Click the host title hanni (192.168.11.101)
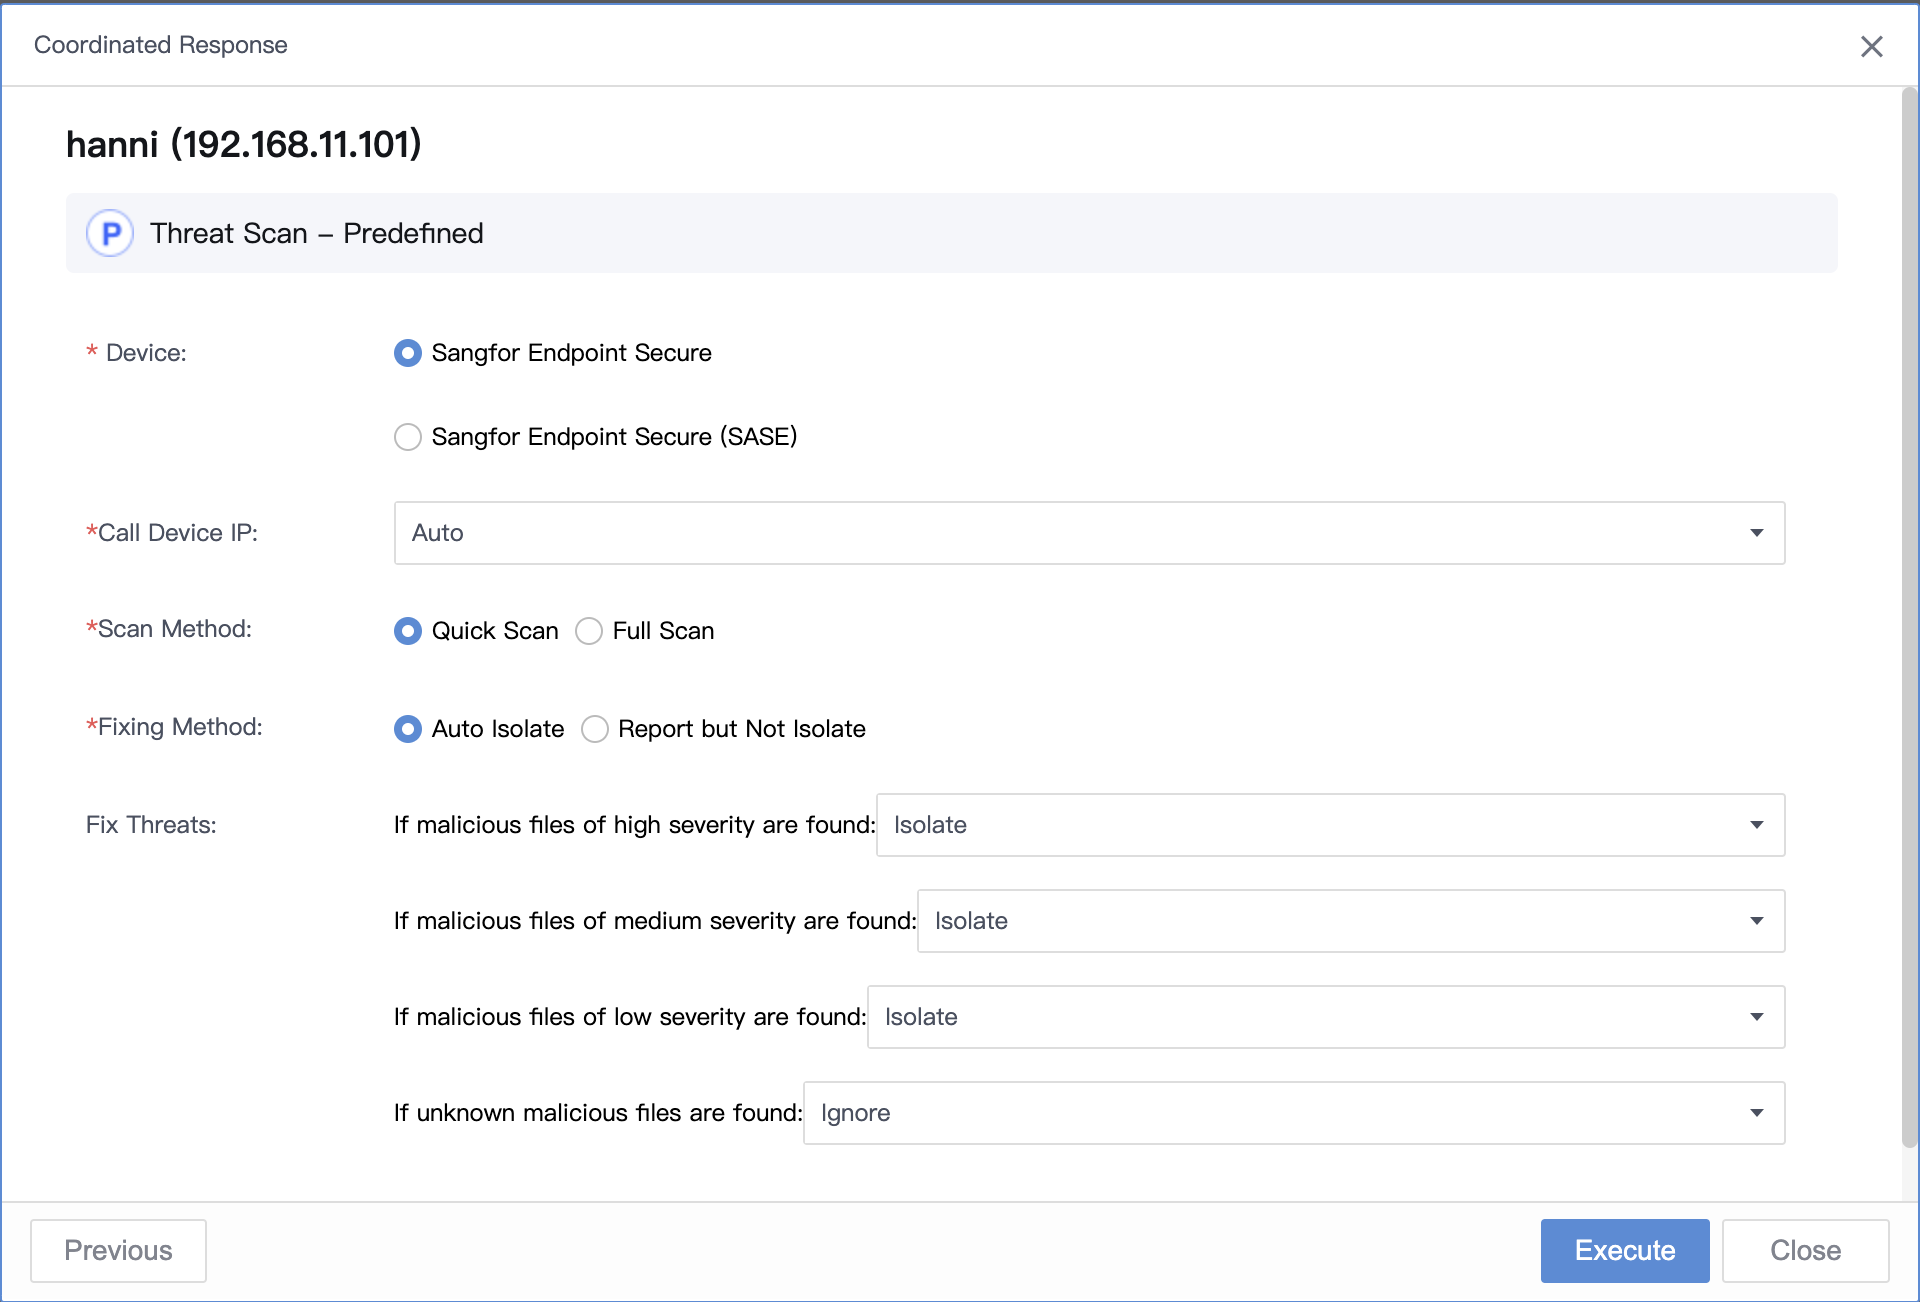The image size is (1920, 1302). pos(244,144)
